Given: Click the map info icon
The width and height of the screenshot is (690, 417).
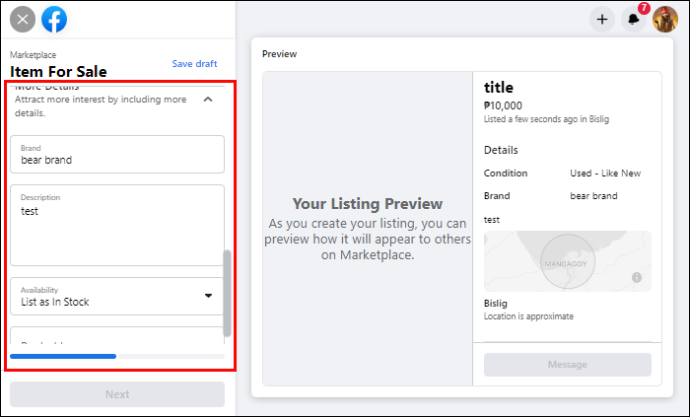Looking at the screenshot, I should click(636, 277).
